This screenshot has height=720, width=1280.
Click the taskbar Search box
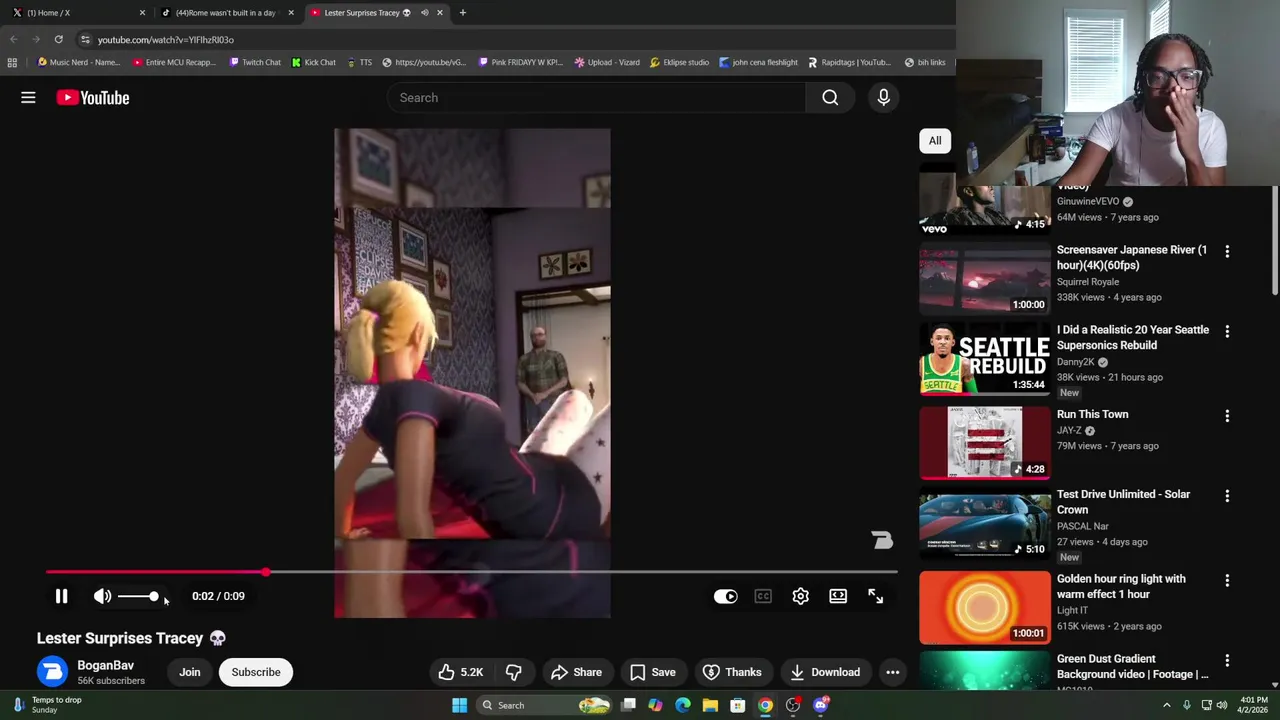543,705
